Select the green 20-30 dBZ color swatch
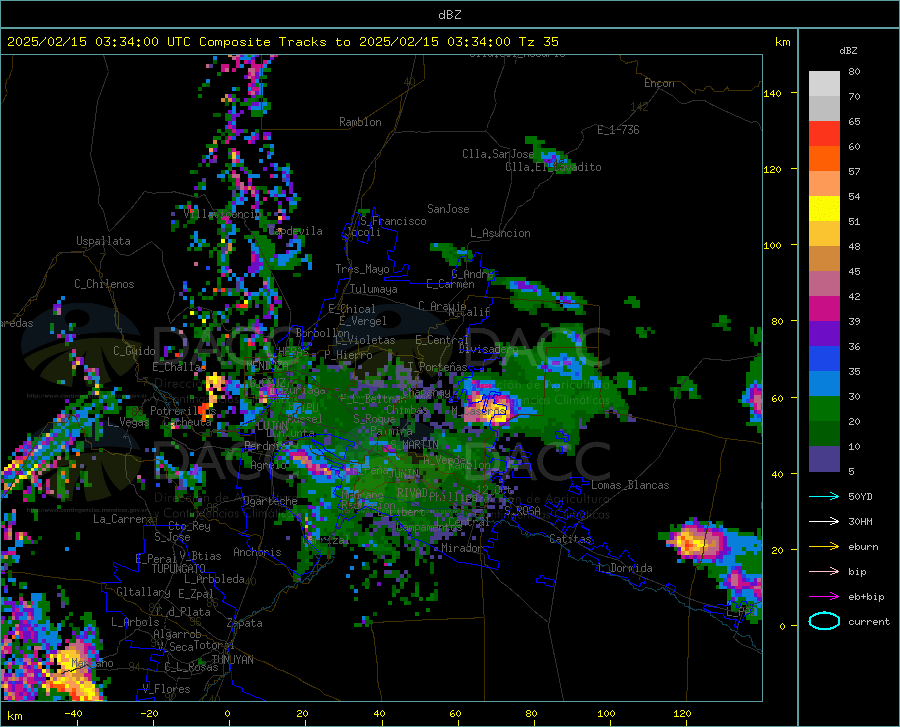The image size is (900, 727). coord(824,409)
